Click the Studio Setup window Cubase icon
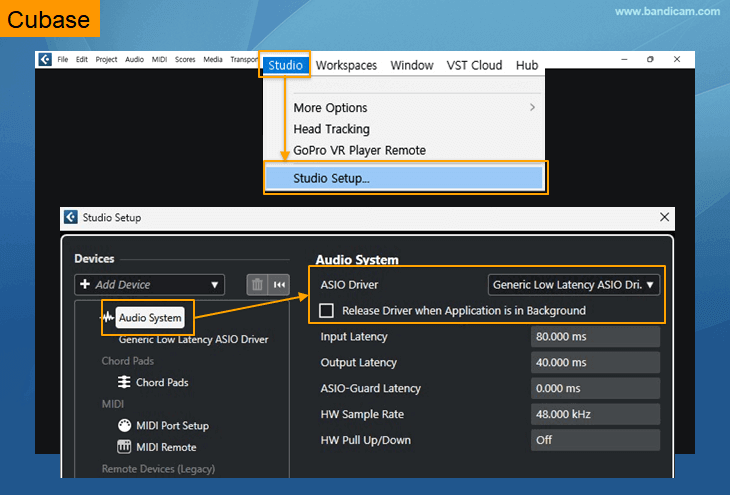The width and height of the screenshot is (730, 495). click(71, 217)
